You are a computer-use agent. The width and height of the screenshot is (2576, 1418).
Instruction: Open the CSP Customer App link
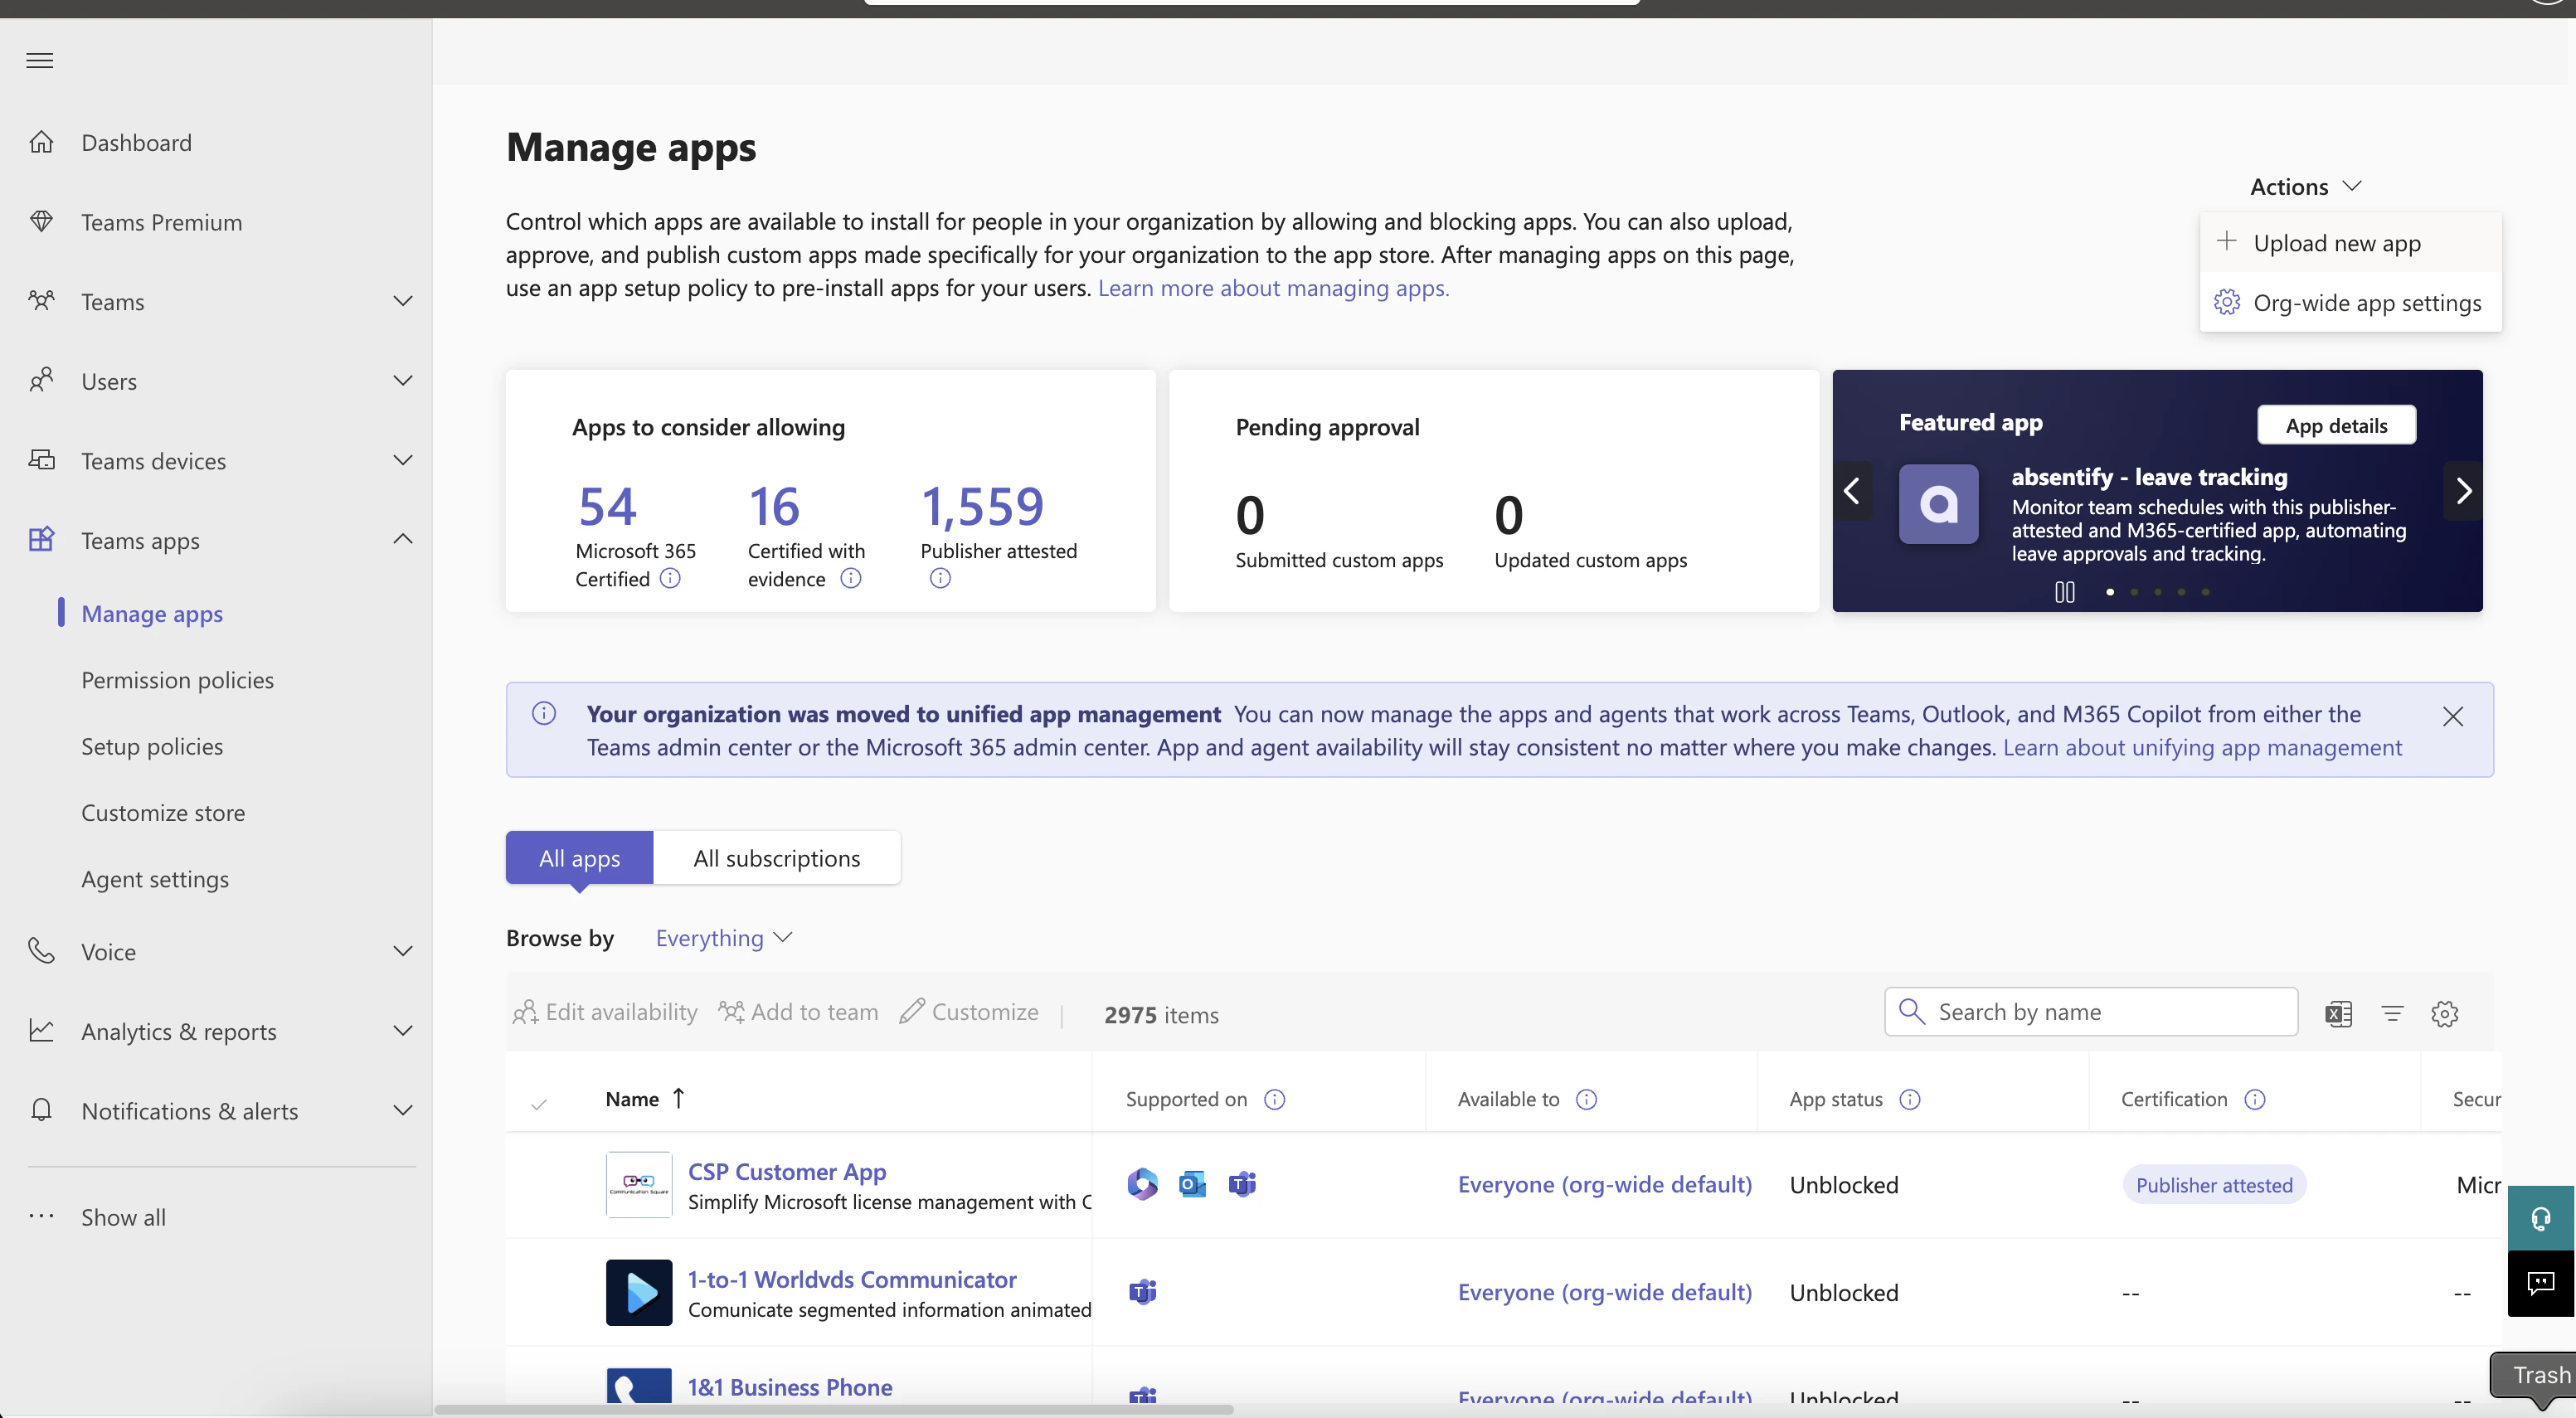point(787,1170)
